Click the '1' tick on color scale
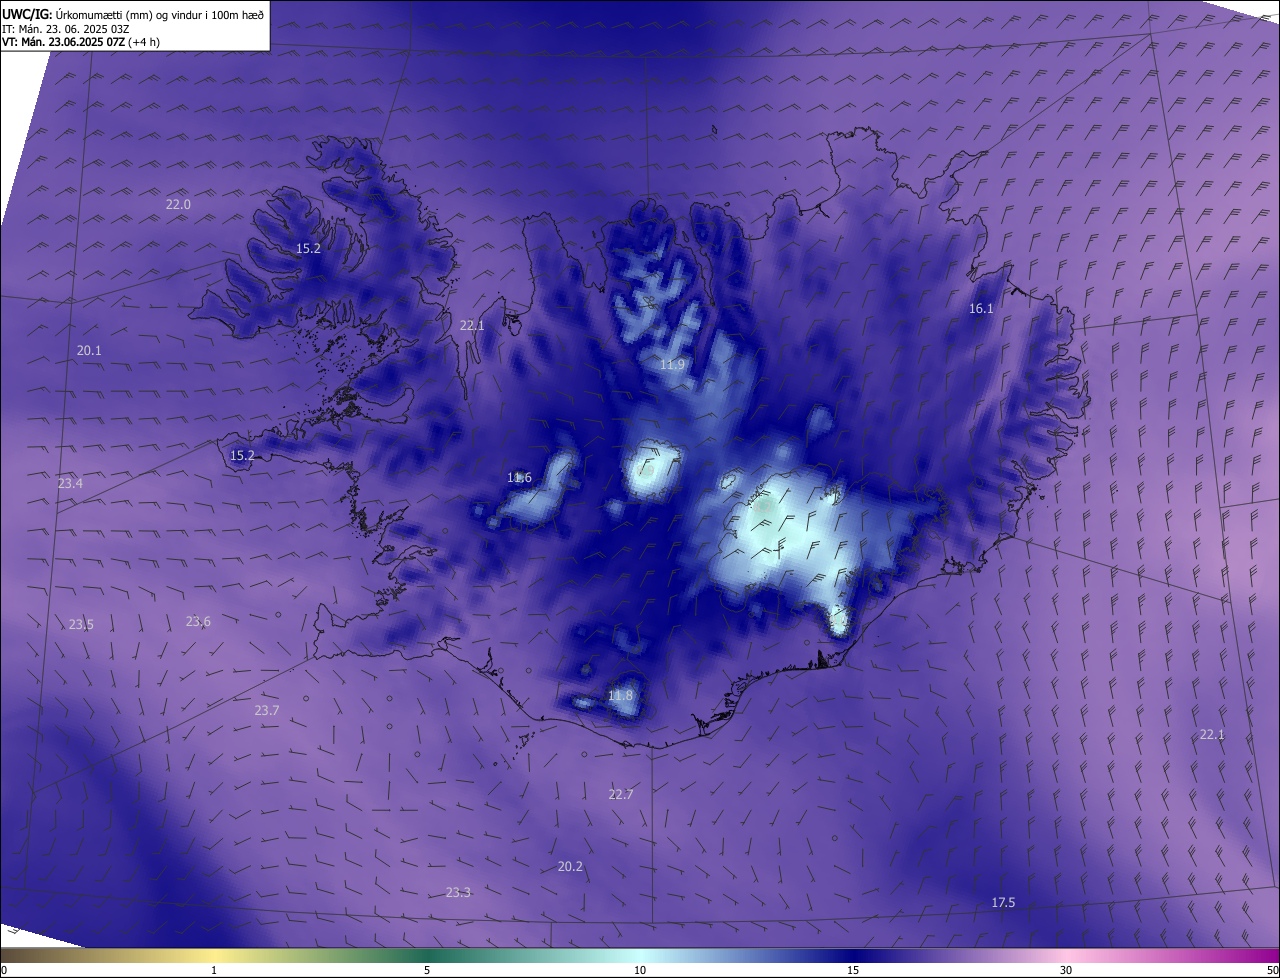1280x978 pixels. point(214,970)
